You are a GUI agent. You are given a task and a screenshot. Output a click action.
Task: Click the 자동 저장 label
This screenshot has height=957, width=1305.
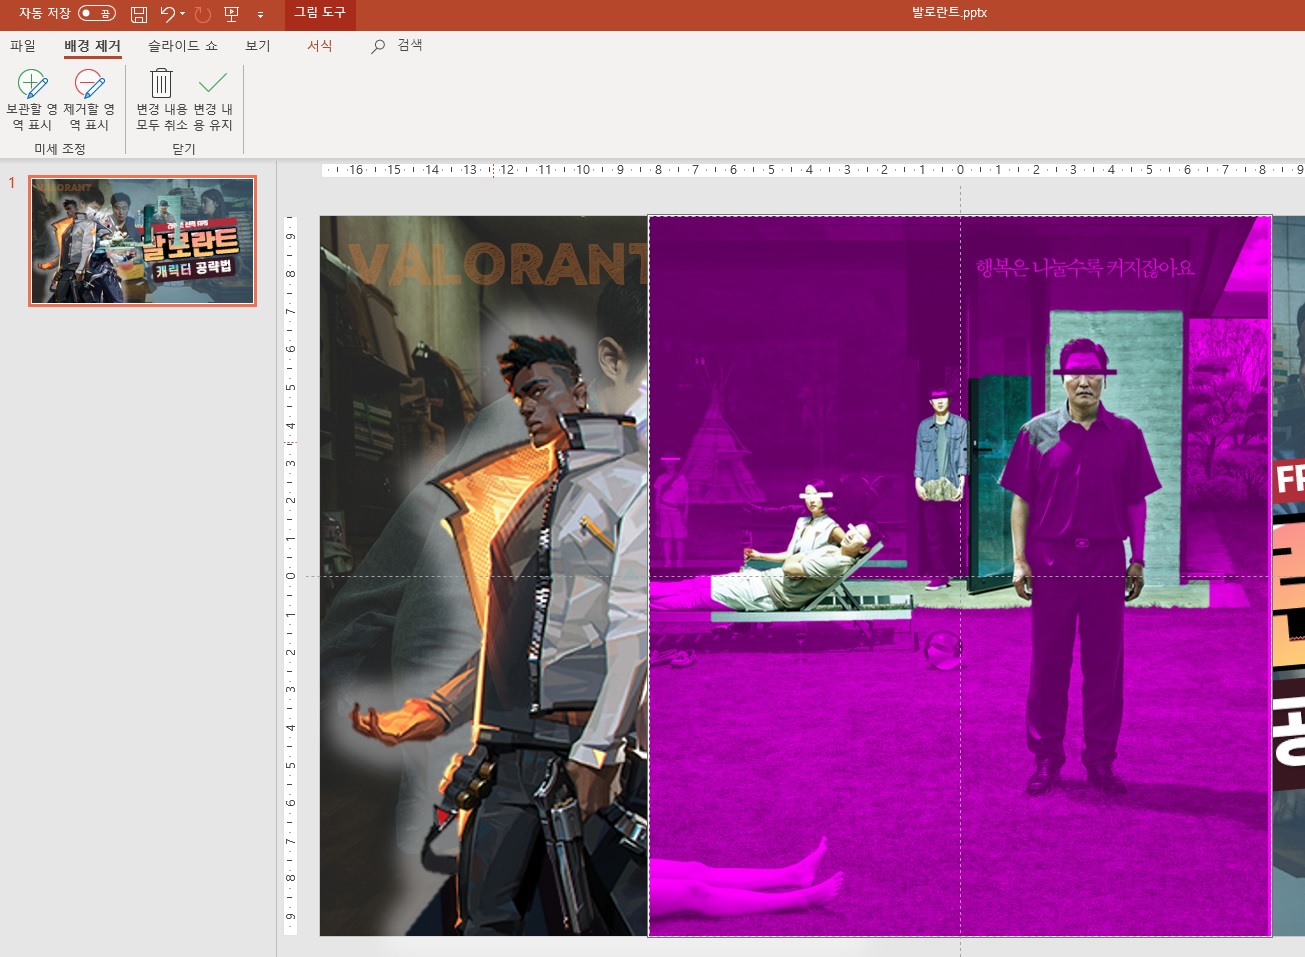pyautogui.click(x=45, y=13)
